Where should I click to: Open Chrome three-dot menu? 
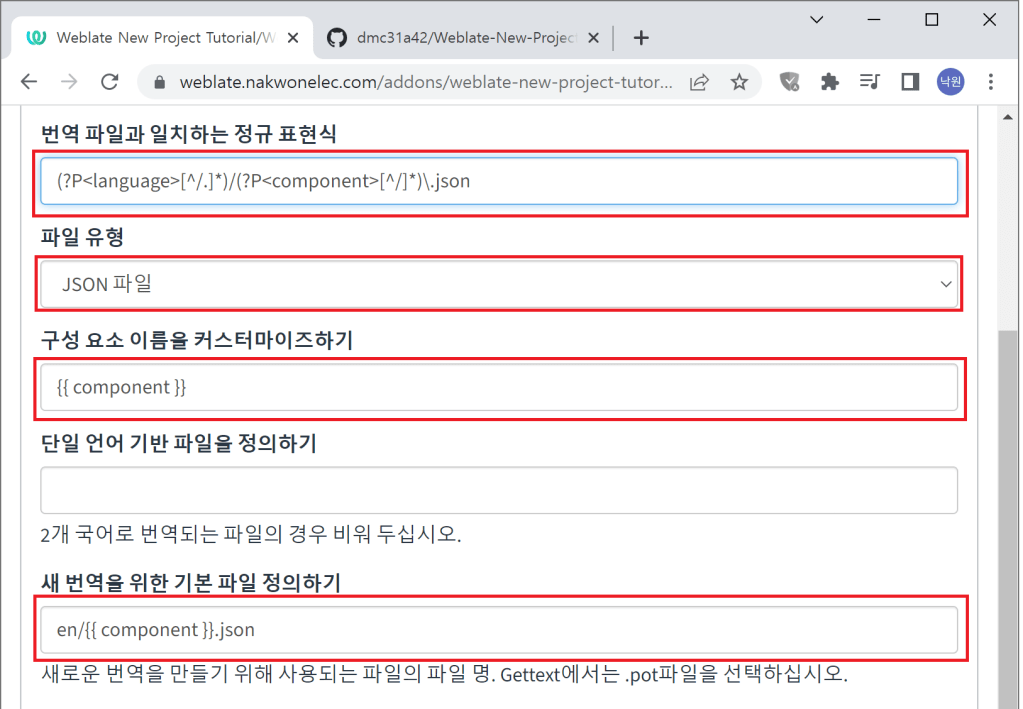pos(991,82)
